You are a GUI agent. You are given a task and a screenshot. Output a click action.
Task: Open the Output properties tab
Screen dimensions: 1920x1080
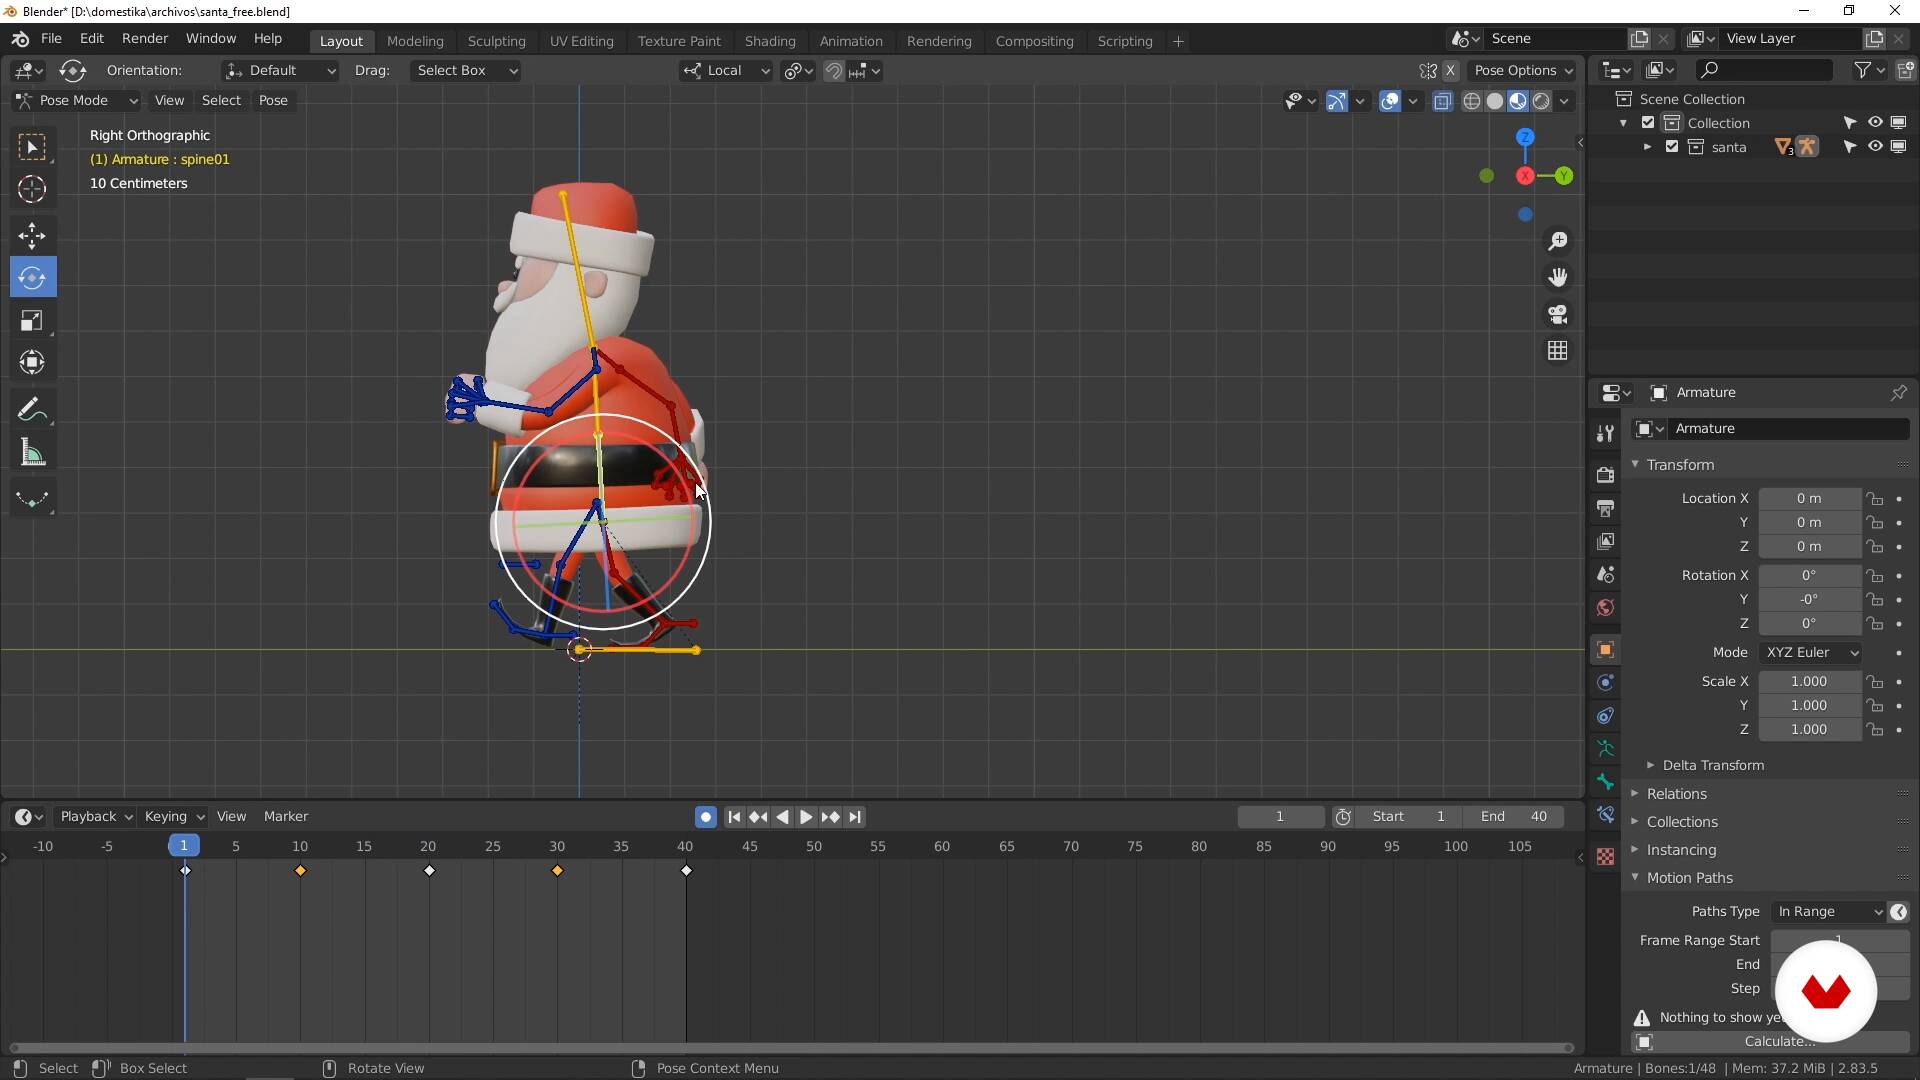click(x=1606, y=508)
